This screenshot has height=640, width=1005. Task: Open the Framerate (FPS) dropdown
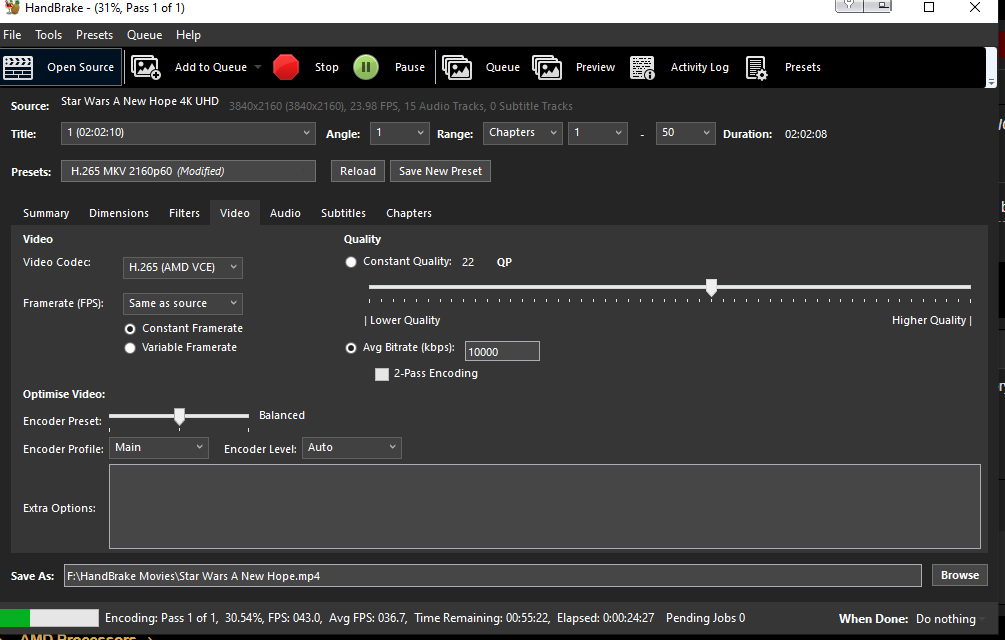(x=183, y=303)
